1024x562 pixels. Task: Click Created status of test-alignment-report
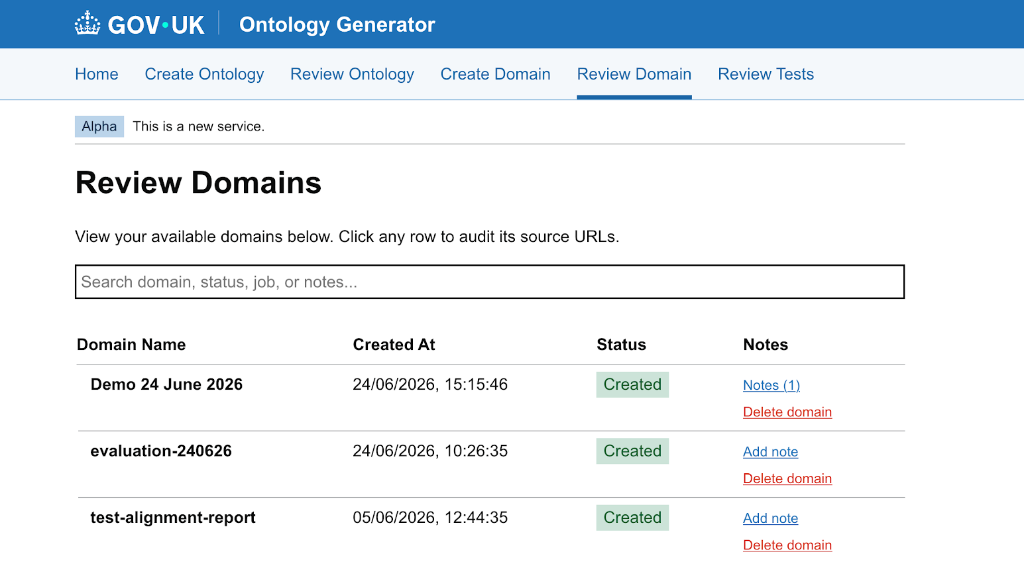[x=632, y=518]
